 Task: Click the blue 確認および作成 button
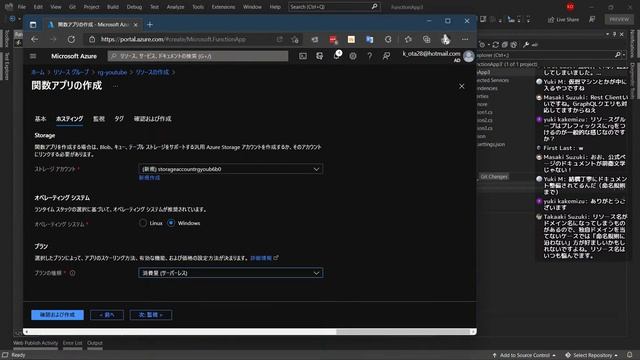(58, 315)
